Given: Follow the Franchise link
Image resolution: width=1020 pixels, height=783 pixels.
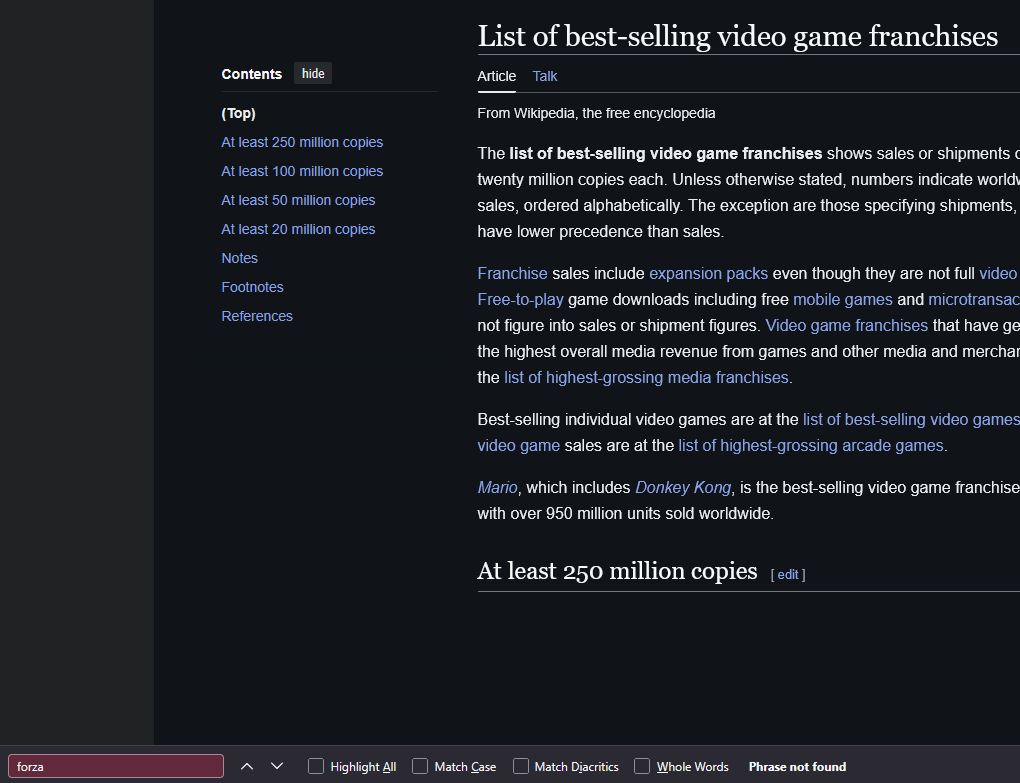Looking at the screenshot, I should click(x=512, y=273).
